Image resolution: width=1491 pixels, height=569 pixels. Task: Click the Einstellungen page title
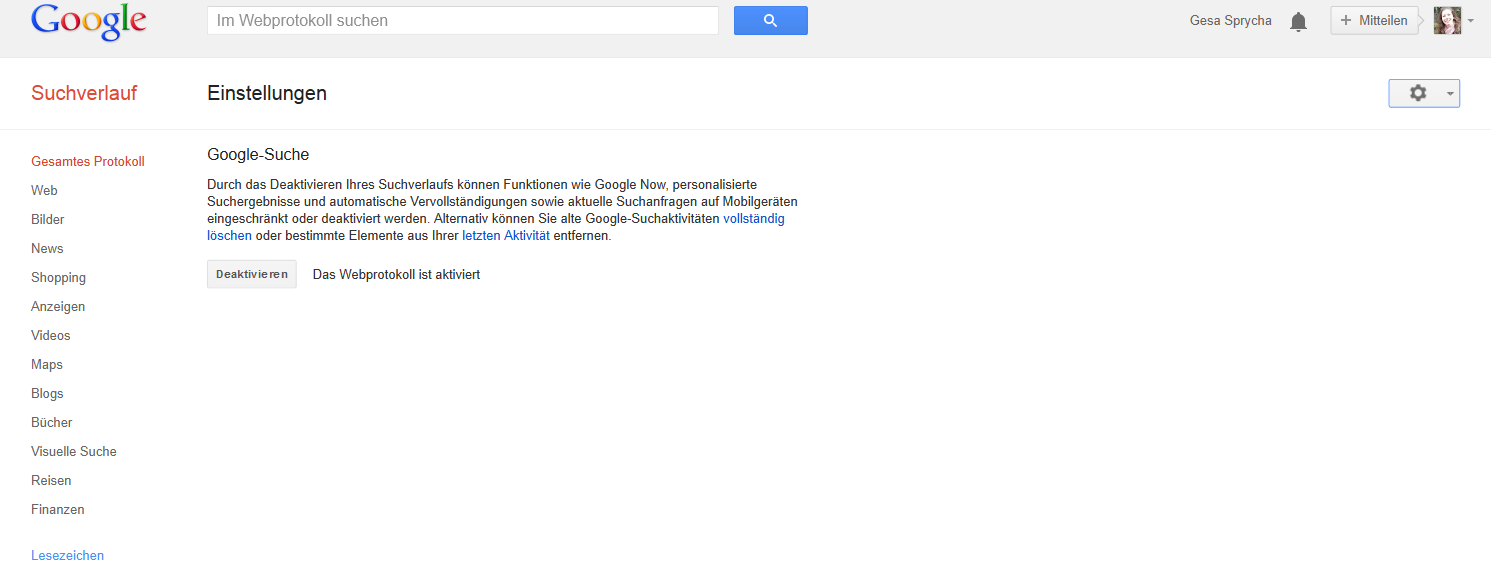[267, 93]
